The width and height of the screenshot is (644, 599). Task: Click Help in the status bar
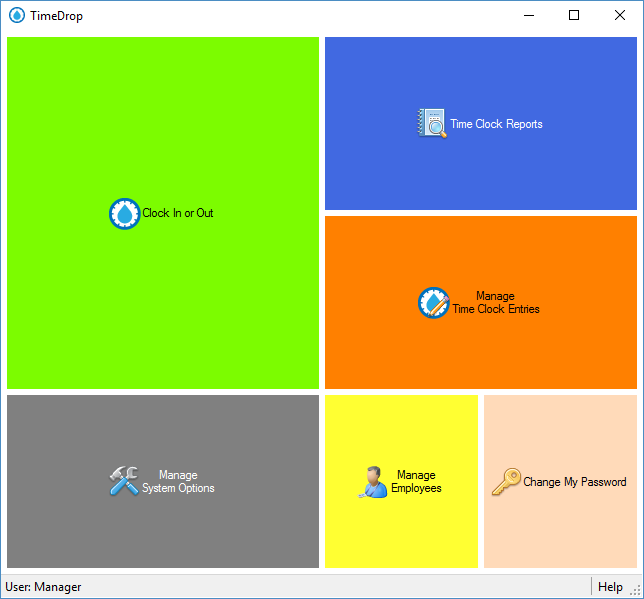click(x=610, y=587)
